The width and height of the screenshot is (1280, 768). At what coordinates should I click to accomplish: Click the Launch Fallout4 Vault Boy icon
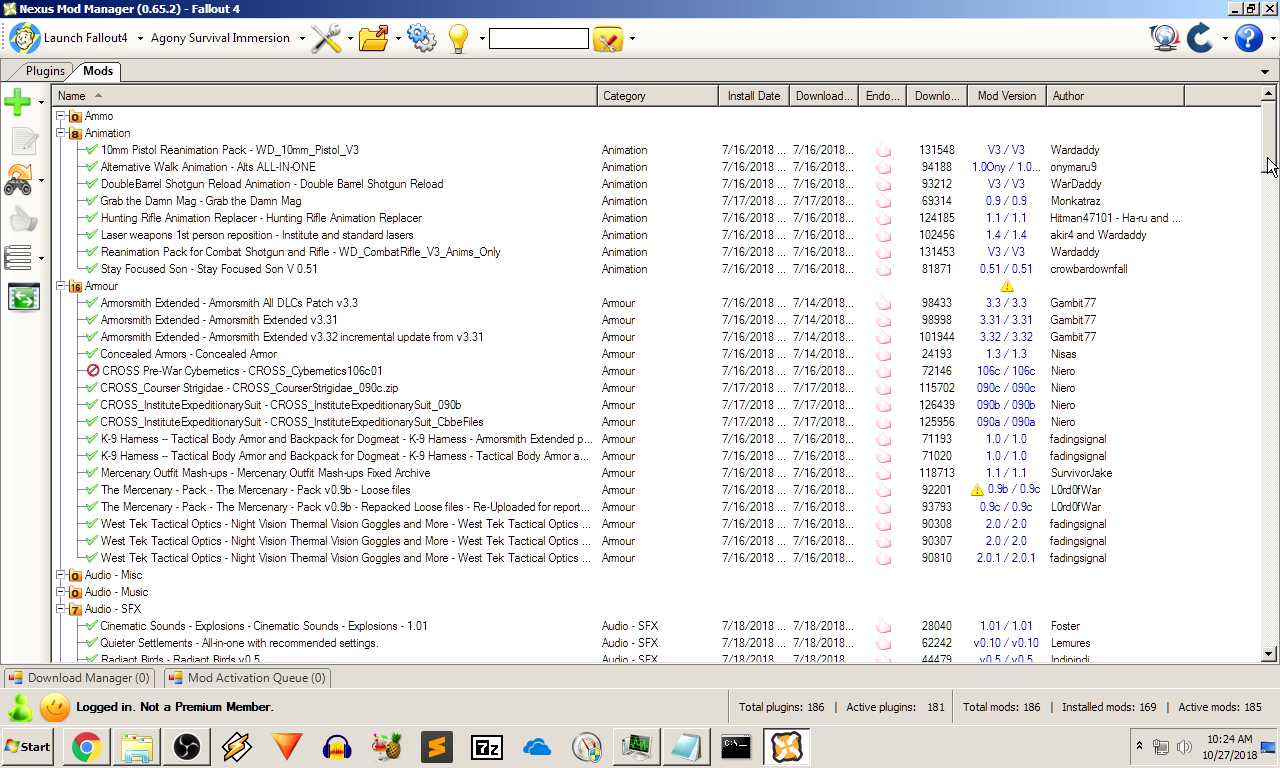pos(24,38)
